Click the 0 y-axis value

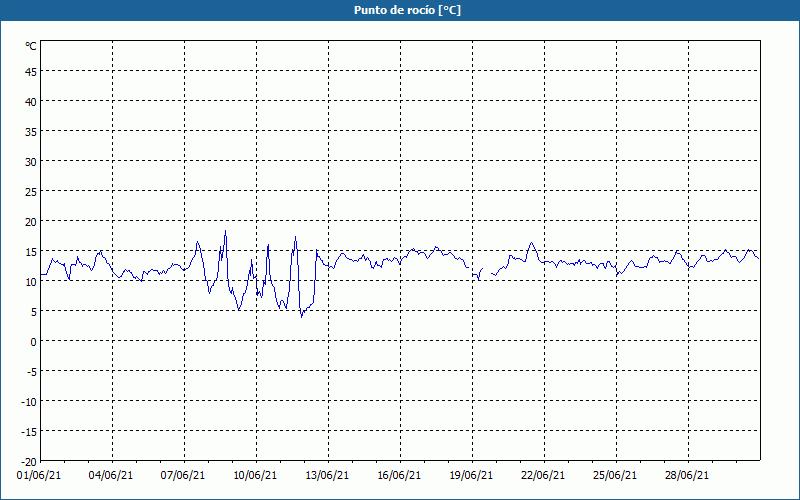(34, 342)
